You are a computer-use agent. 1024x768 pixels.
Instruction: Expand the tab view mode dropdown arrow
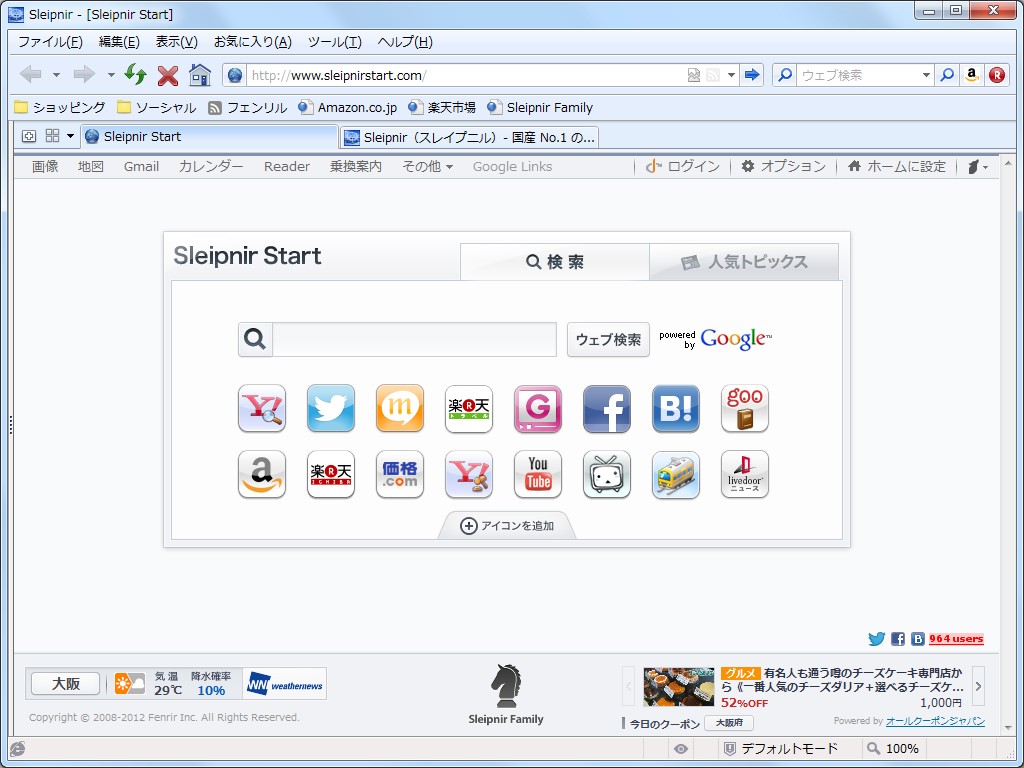(70, 135)
